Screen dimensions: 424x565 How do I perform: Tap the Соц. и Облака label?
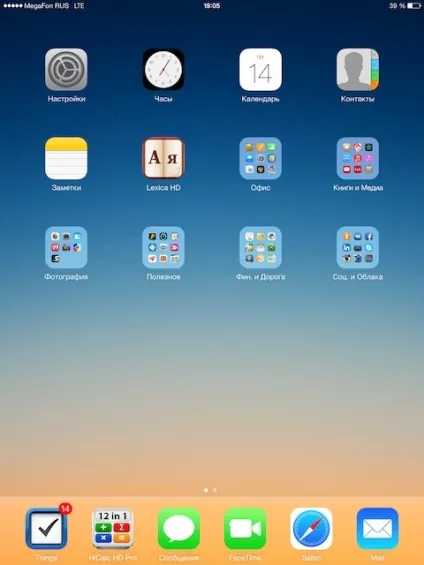coord(358,277)
